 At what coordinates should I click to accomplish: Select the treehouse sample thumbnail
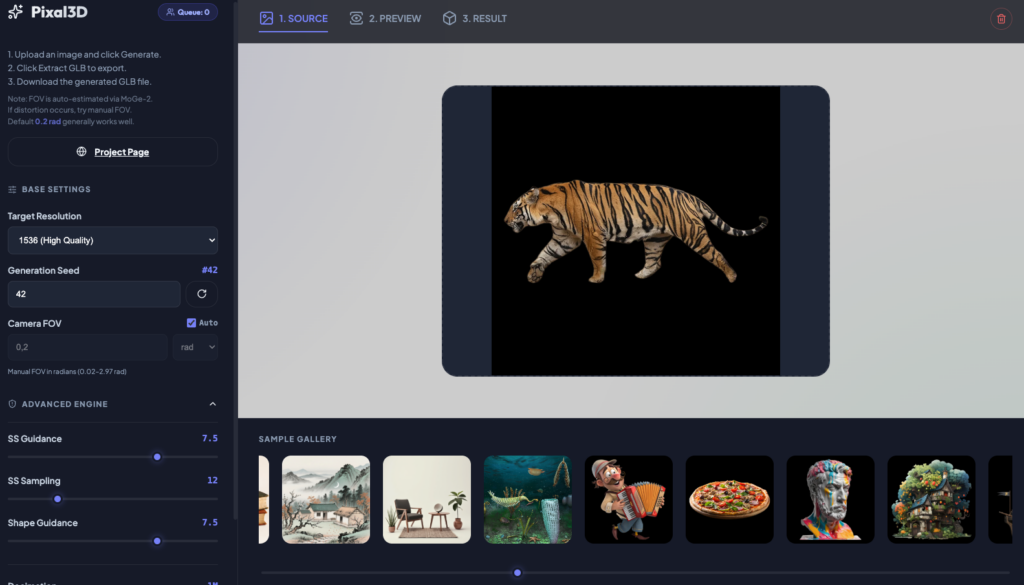[931, 499]
